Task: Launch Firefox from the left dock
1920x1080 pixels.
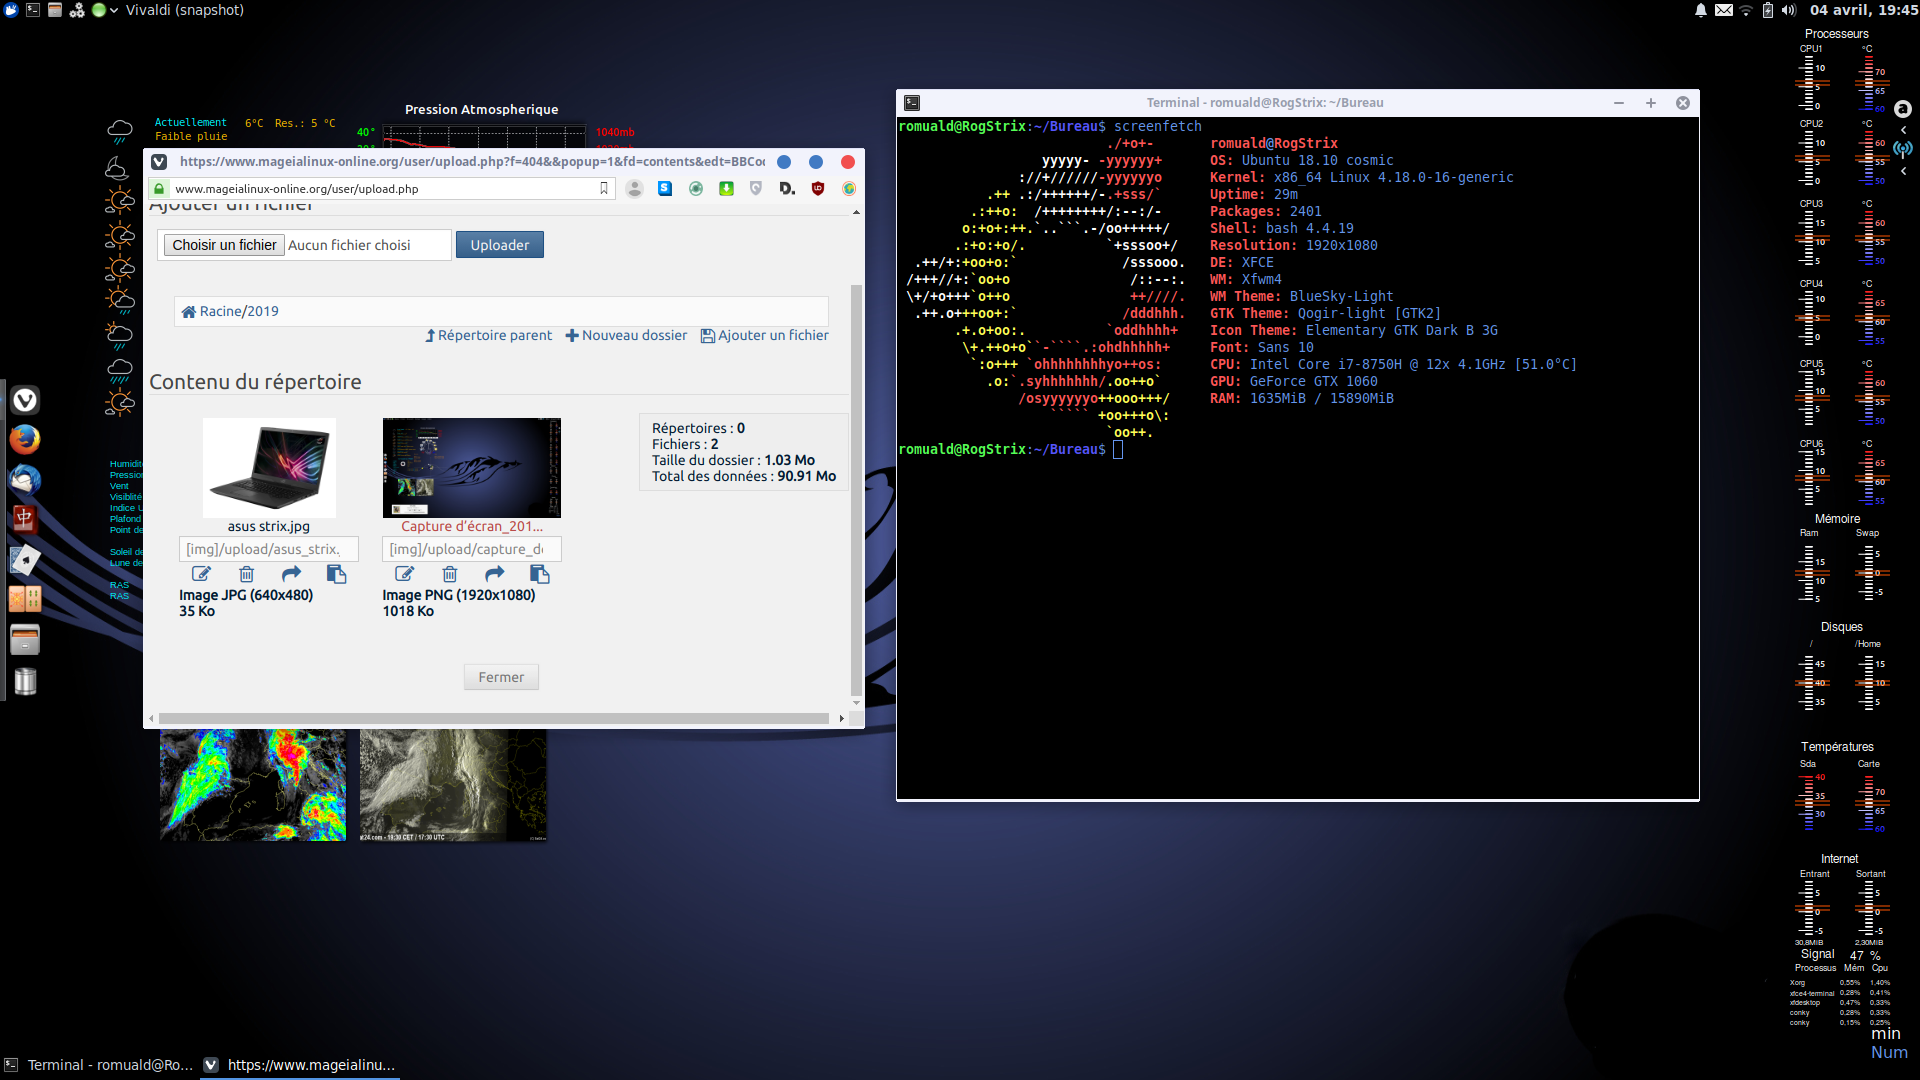Action: click(x=25, y=440)
